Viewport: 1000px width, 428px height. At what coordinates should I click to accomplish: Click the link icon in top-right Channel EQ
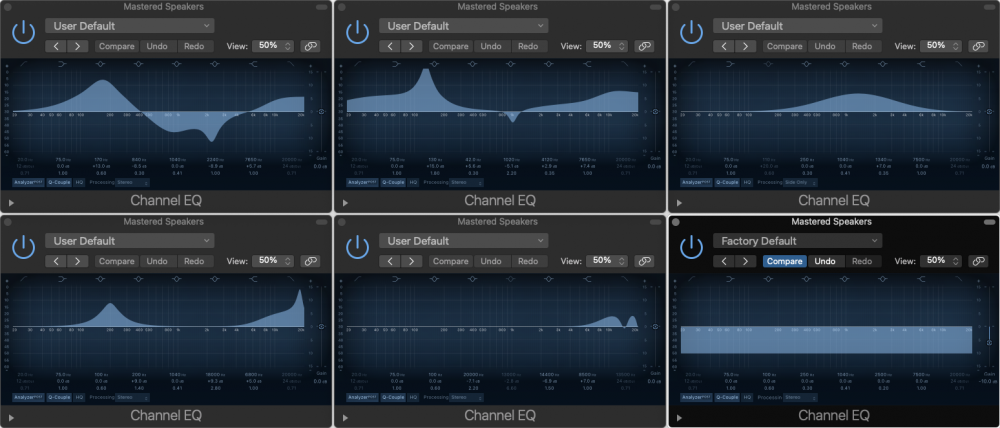coord(978,46)
